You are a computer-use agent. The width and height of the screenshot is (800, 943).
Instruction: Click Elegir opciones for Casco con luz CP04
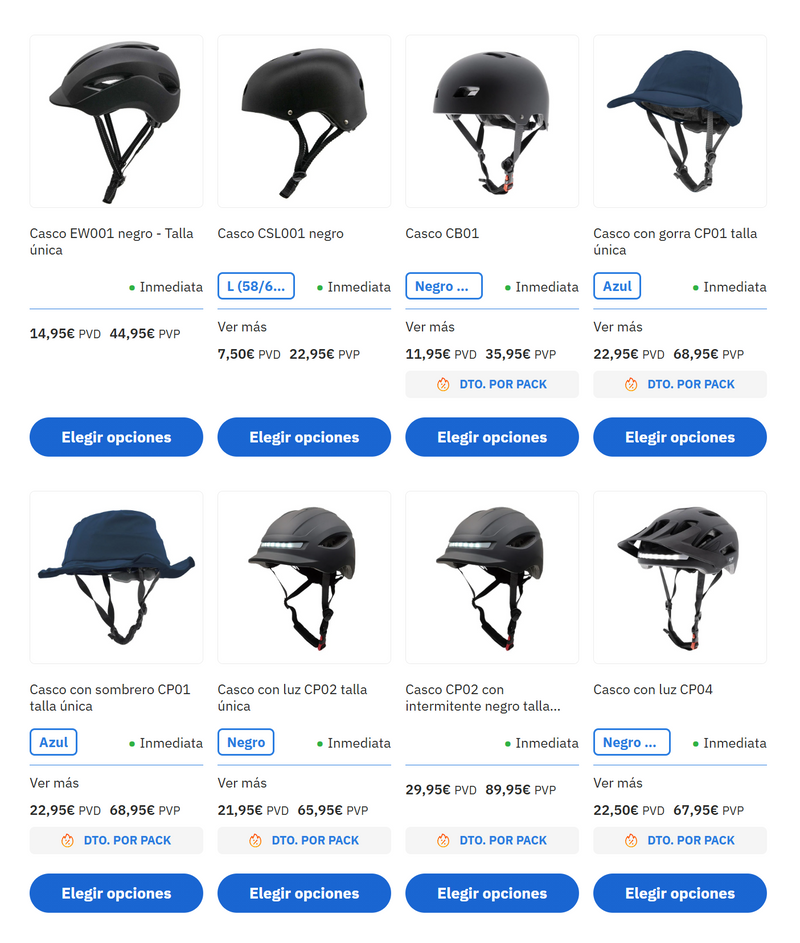pos(680,893)
